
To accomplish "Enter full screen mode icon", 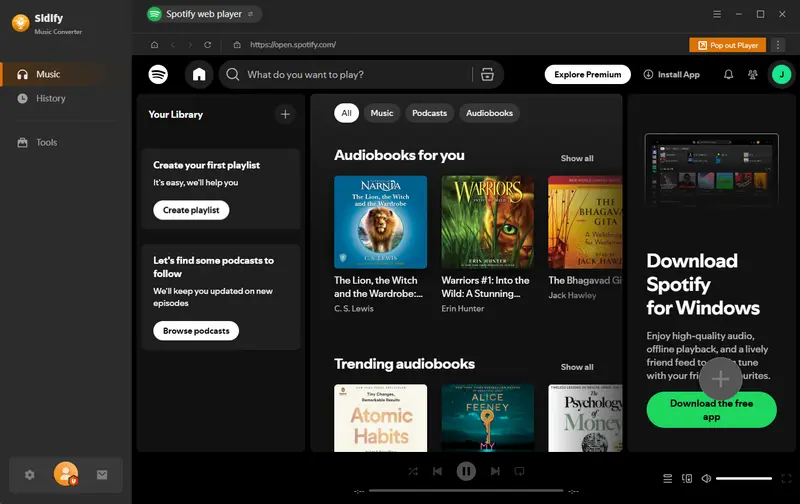I will pos(786,478).
